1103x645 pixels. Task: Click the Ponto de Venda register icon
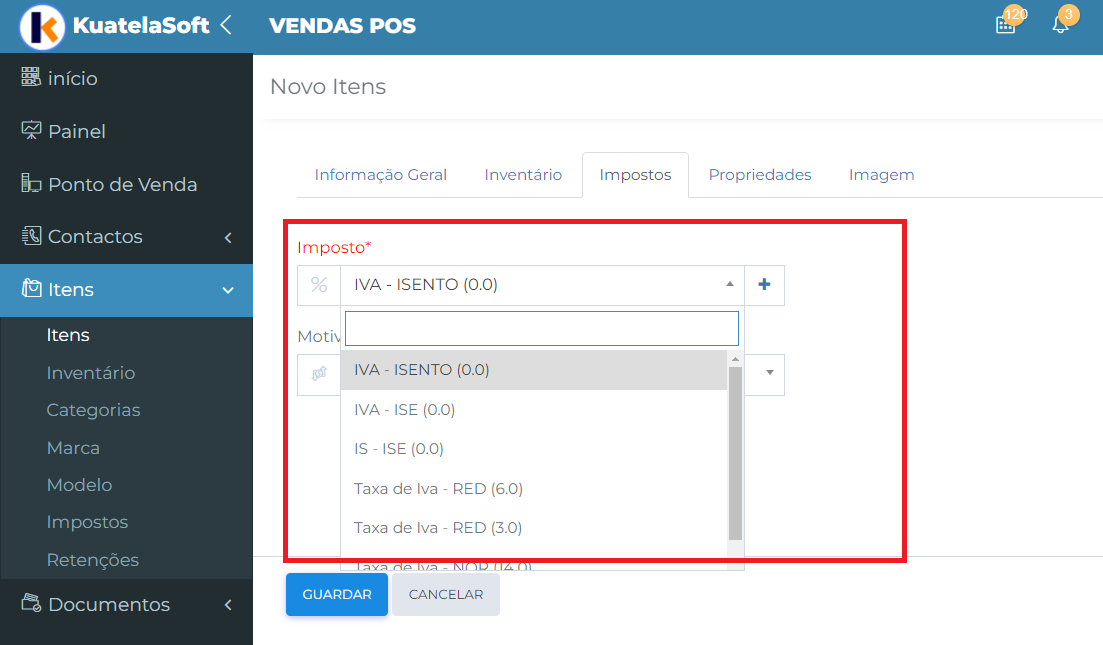[x=31, y=183]
